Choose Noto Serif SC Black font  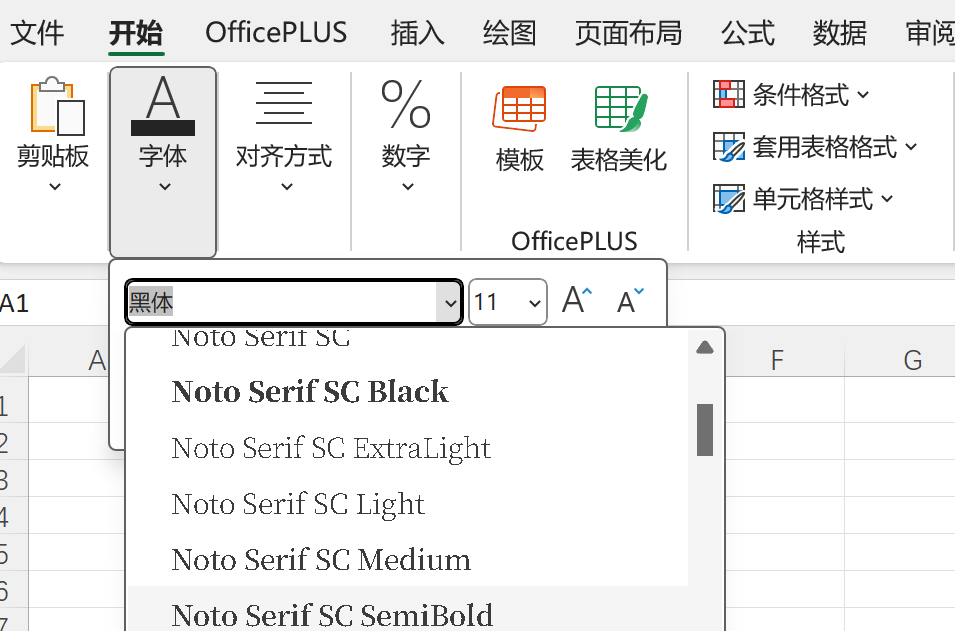pos(310,392)
